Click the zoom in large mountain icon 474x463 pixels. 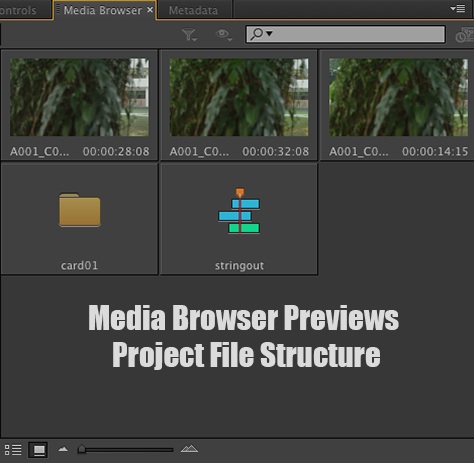point(189,449)
